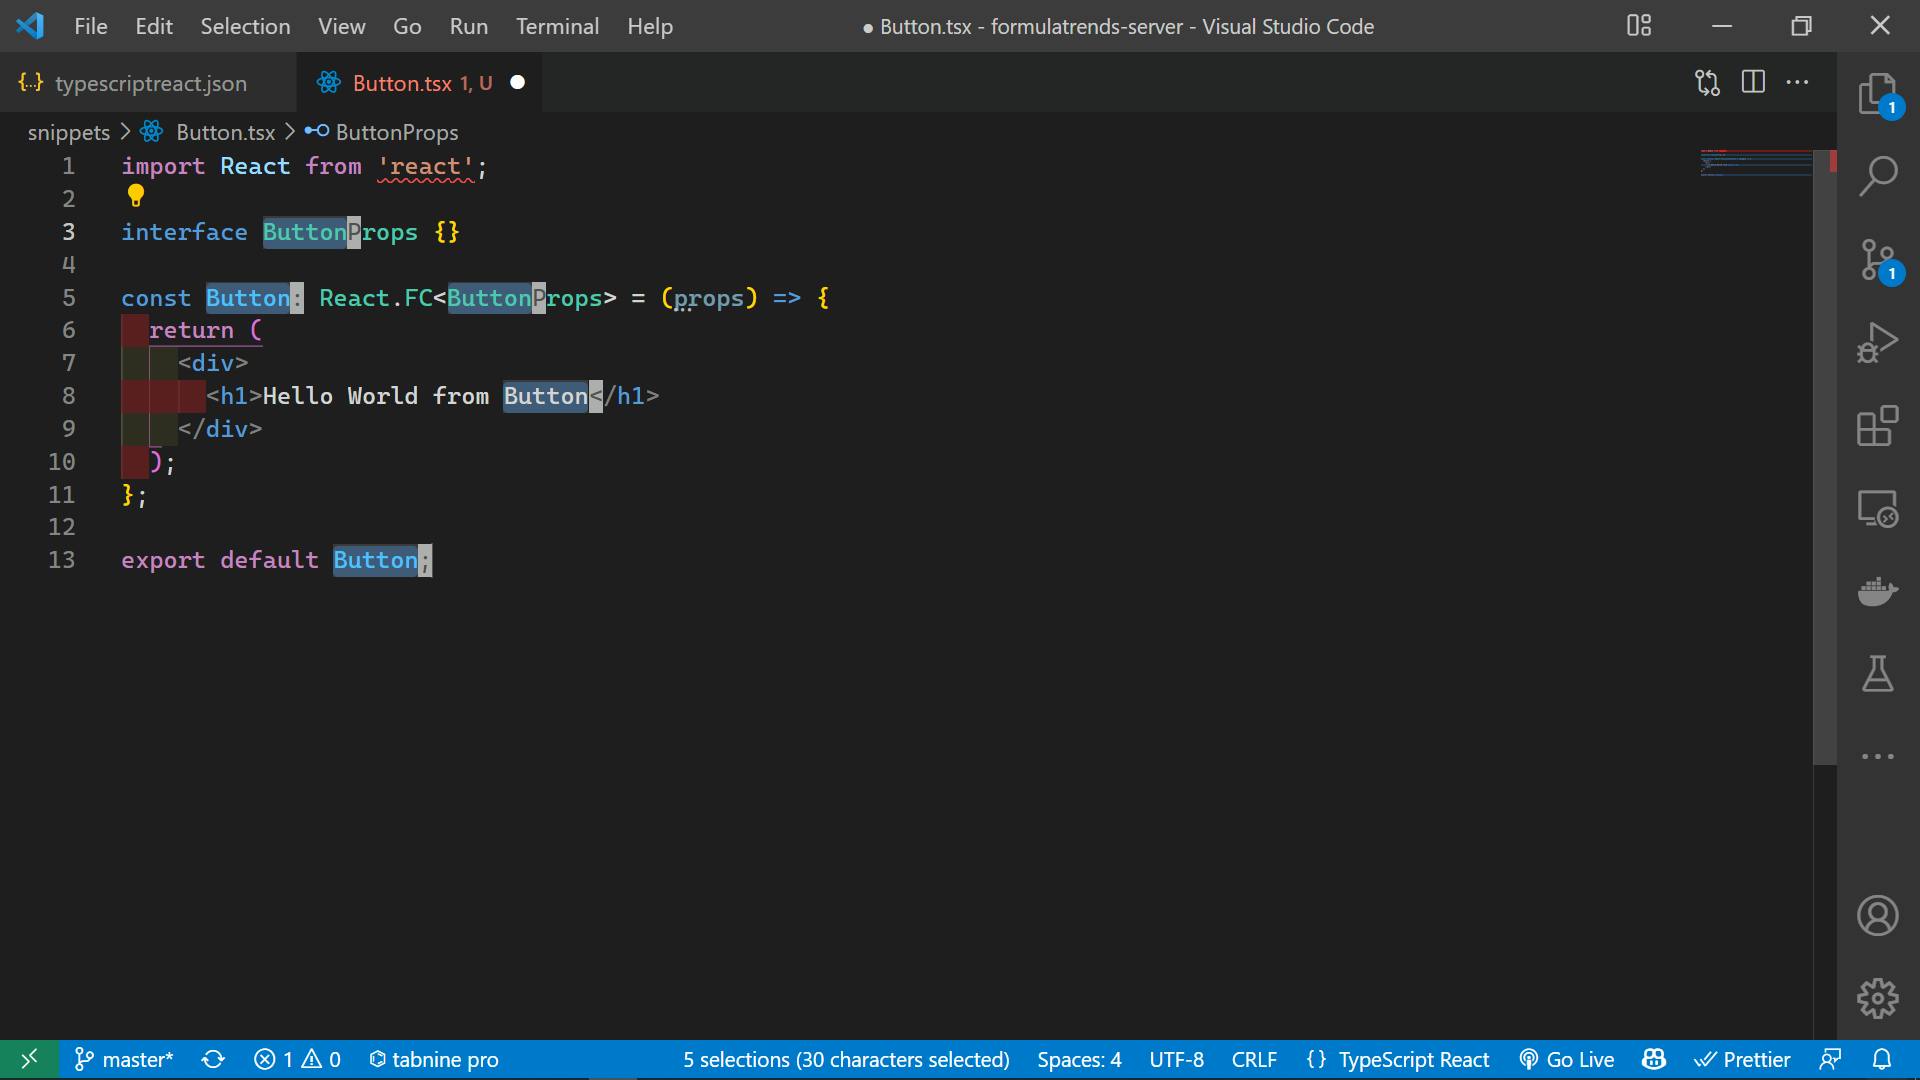This screenshot has height=1080, width=1920.
Task: Open the Docker view
Action: click(1878, 591)
